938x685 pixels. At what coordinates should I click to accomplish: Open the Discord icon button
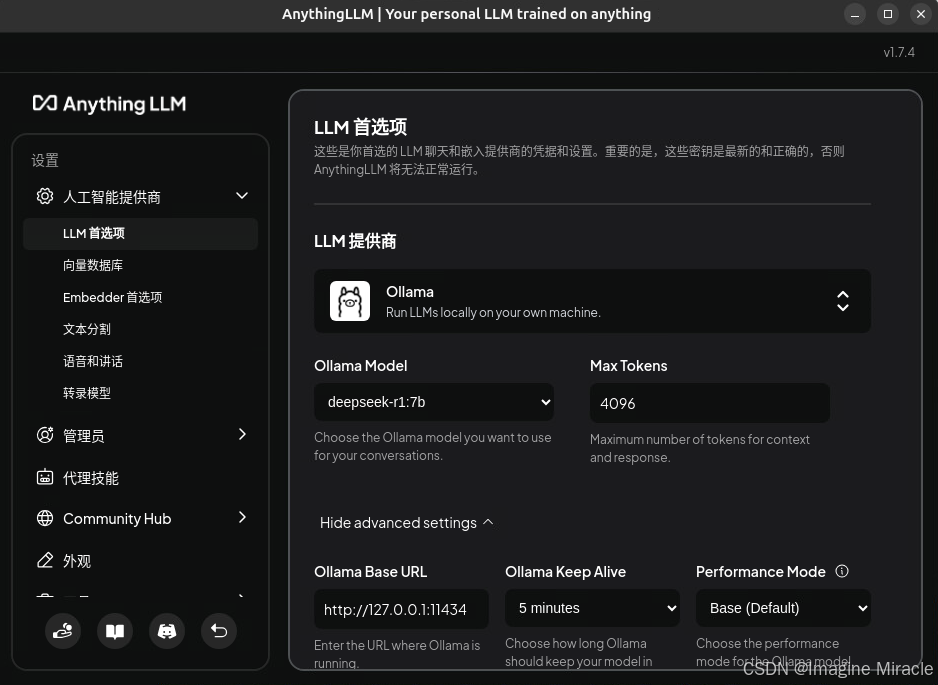(x=167, y=631)
